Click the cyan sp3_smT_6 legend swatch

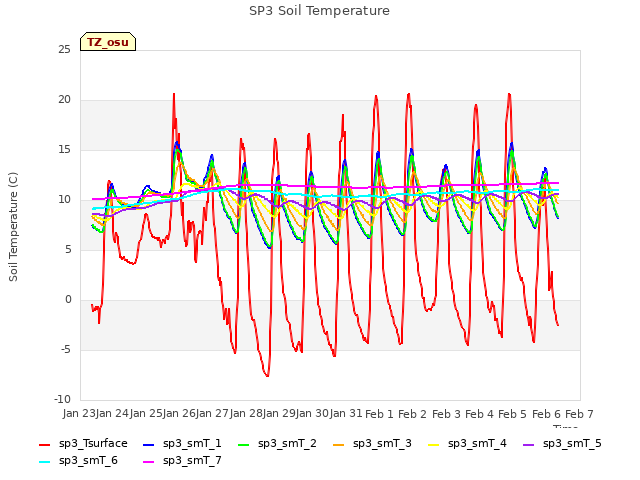[44, 462]
